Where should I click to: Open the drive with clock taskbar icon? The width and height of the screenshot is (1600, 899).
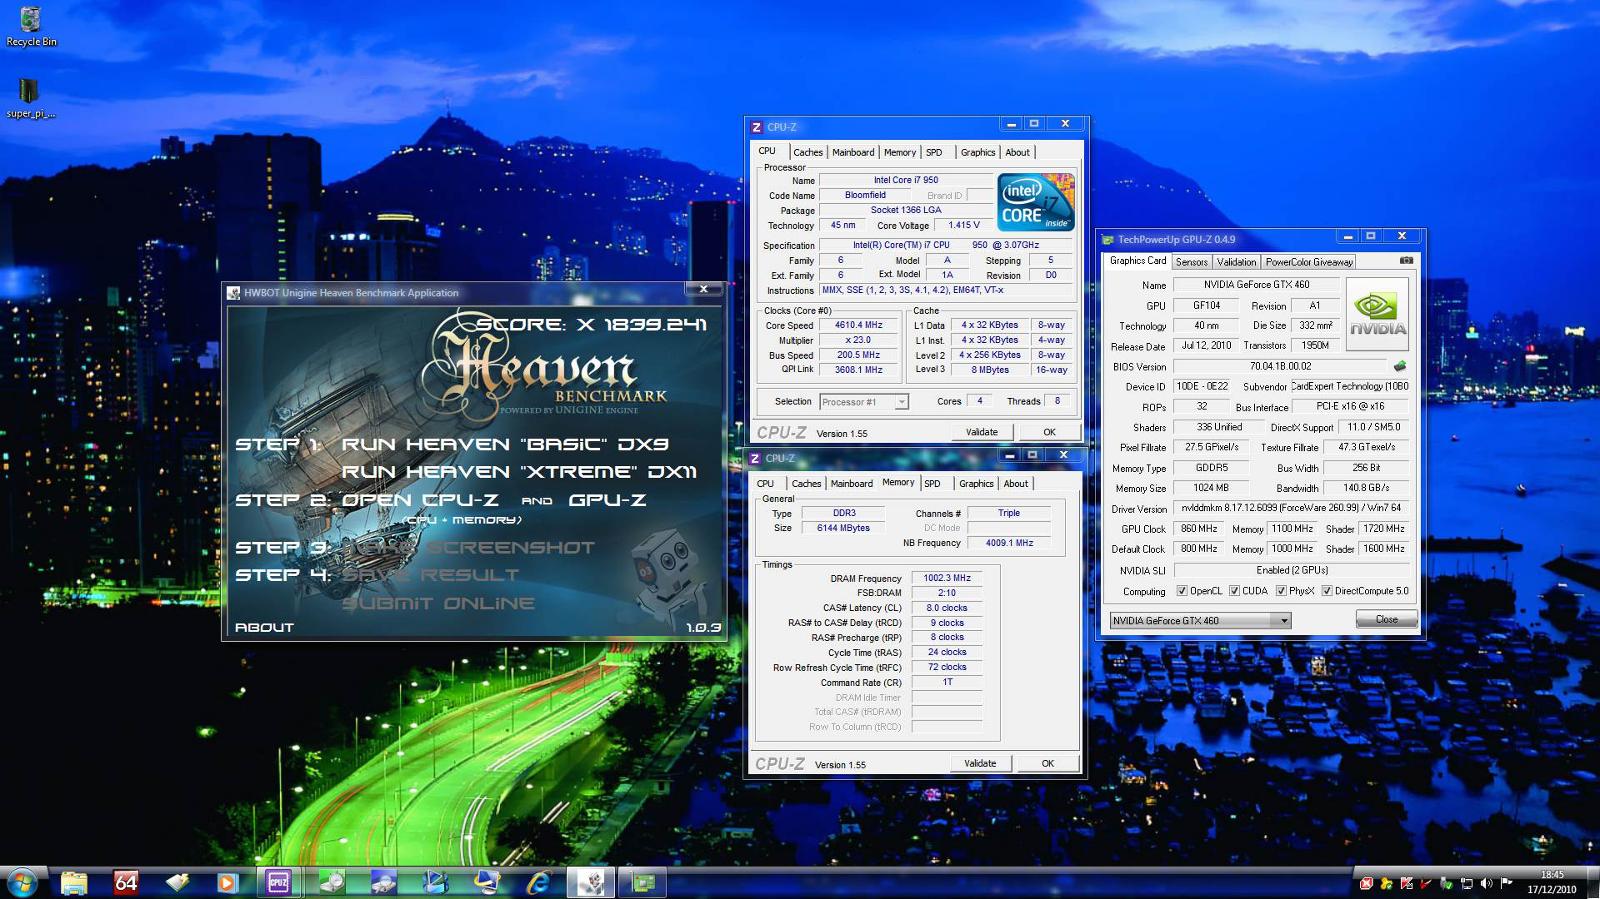(x=332, y=882)
